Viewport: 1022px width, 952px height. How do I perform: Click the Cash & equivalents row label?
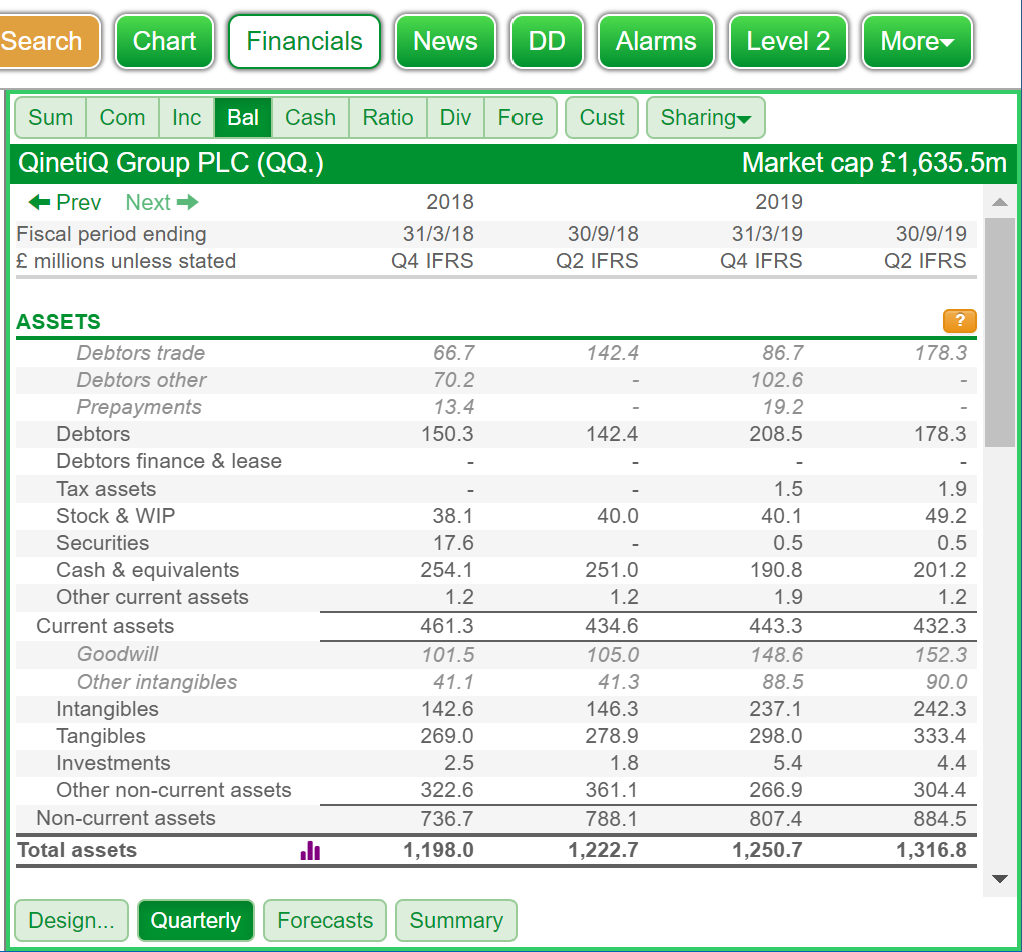click(147, 570)
